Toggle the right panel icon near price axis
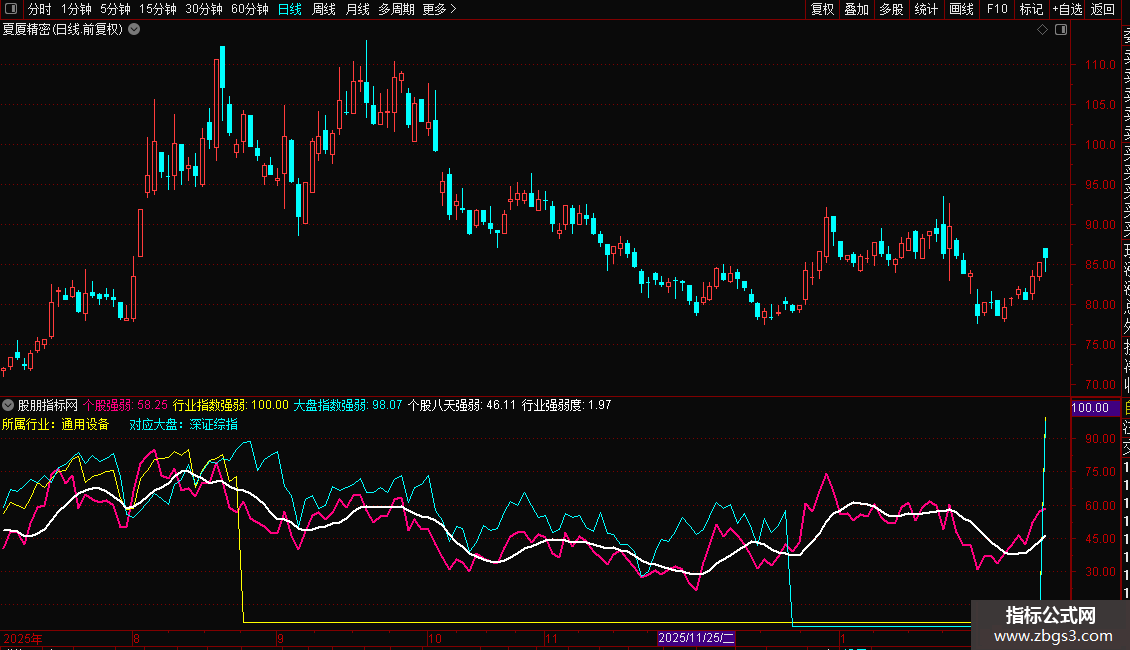Screen dimensions: 1130x650 pos(1061,30)
